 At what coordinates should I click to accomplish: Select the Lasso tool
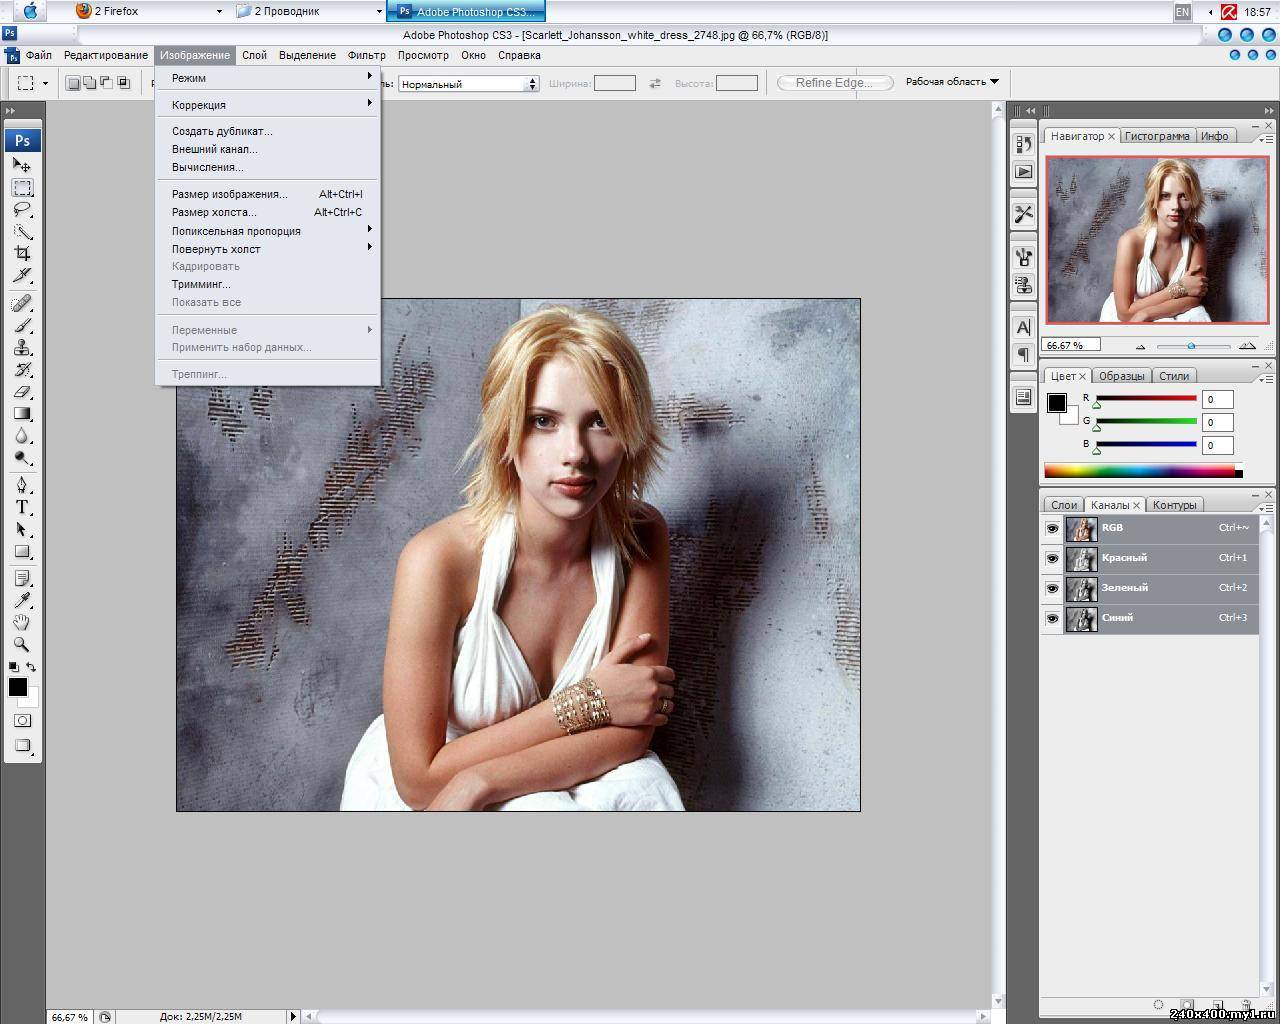click(22, 209)
